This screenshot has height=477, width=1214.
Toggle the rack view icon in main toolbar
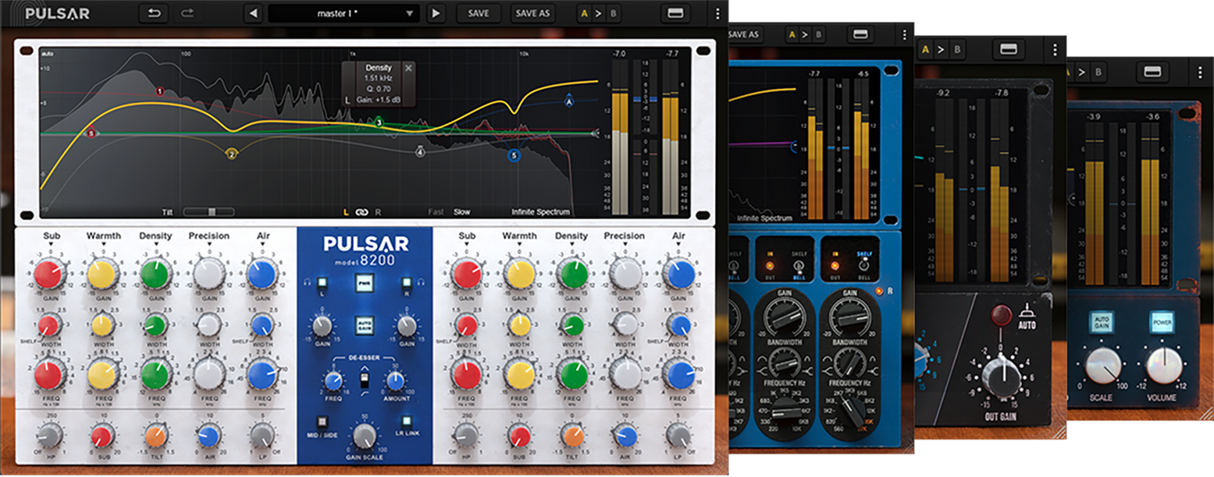coord(675,14)
